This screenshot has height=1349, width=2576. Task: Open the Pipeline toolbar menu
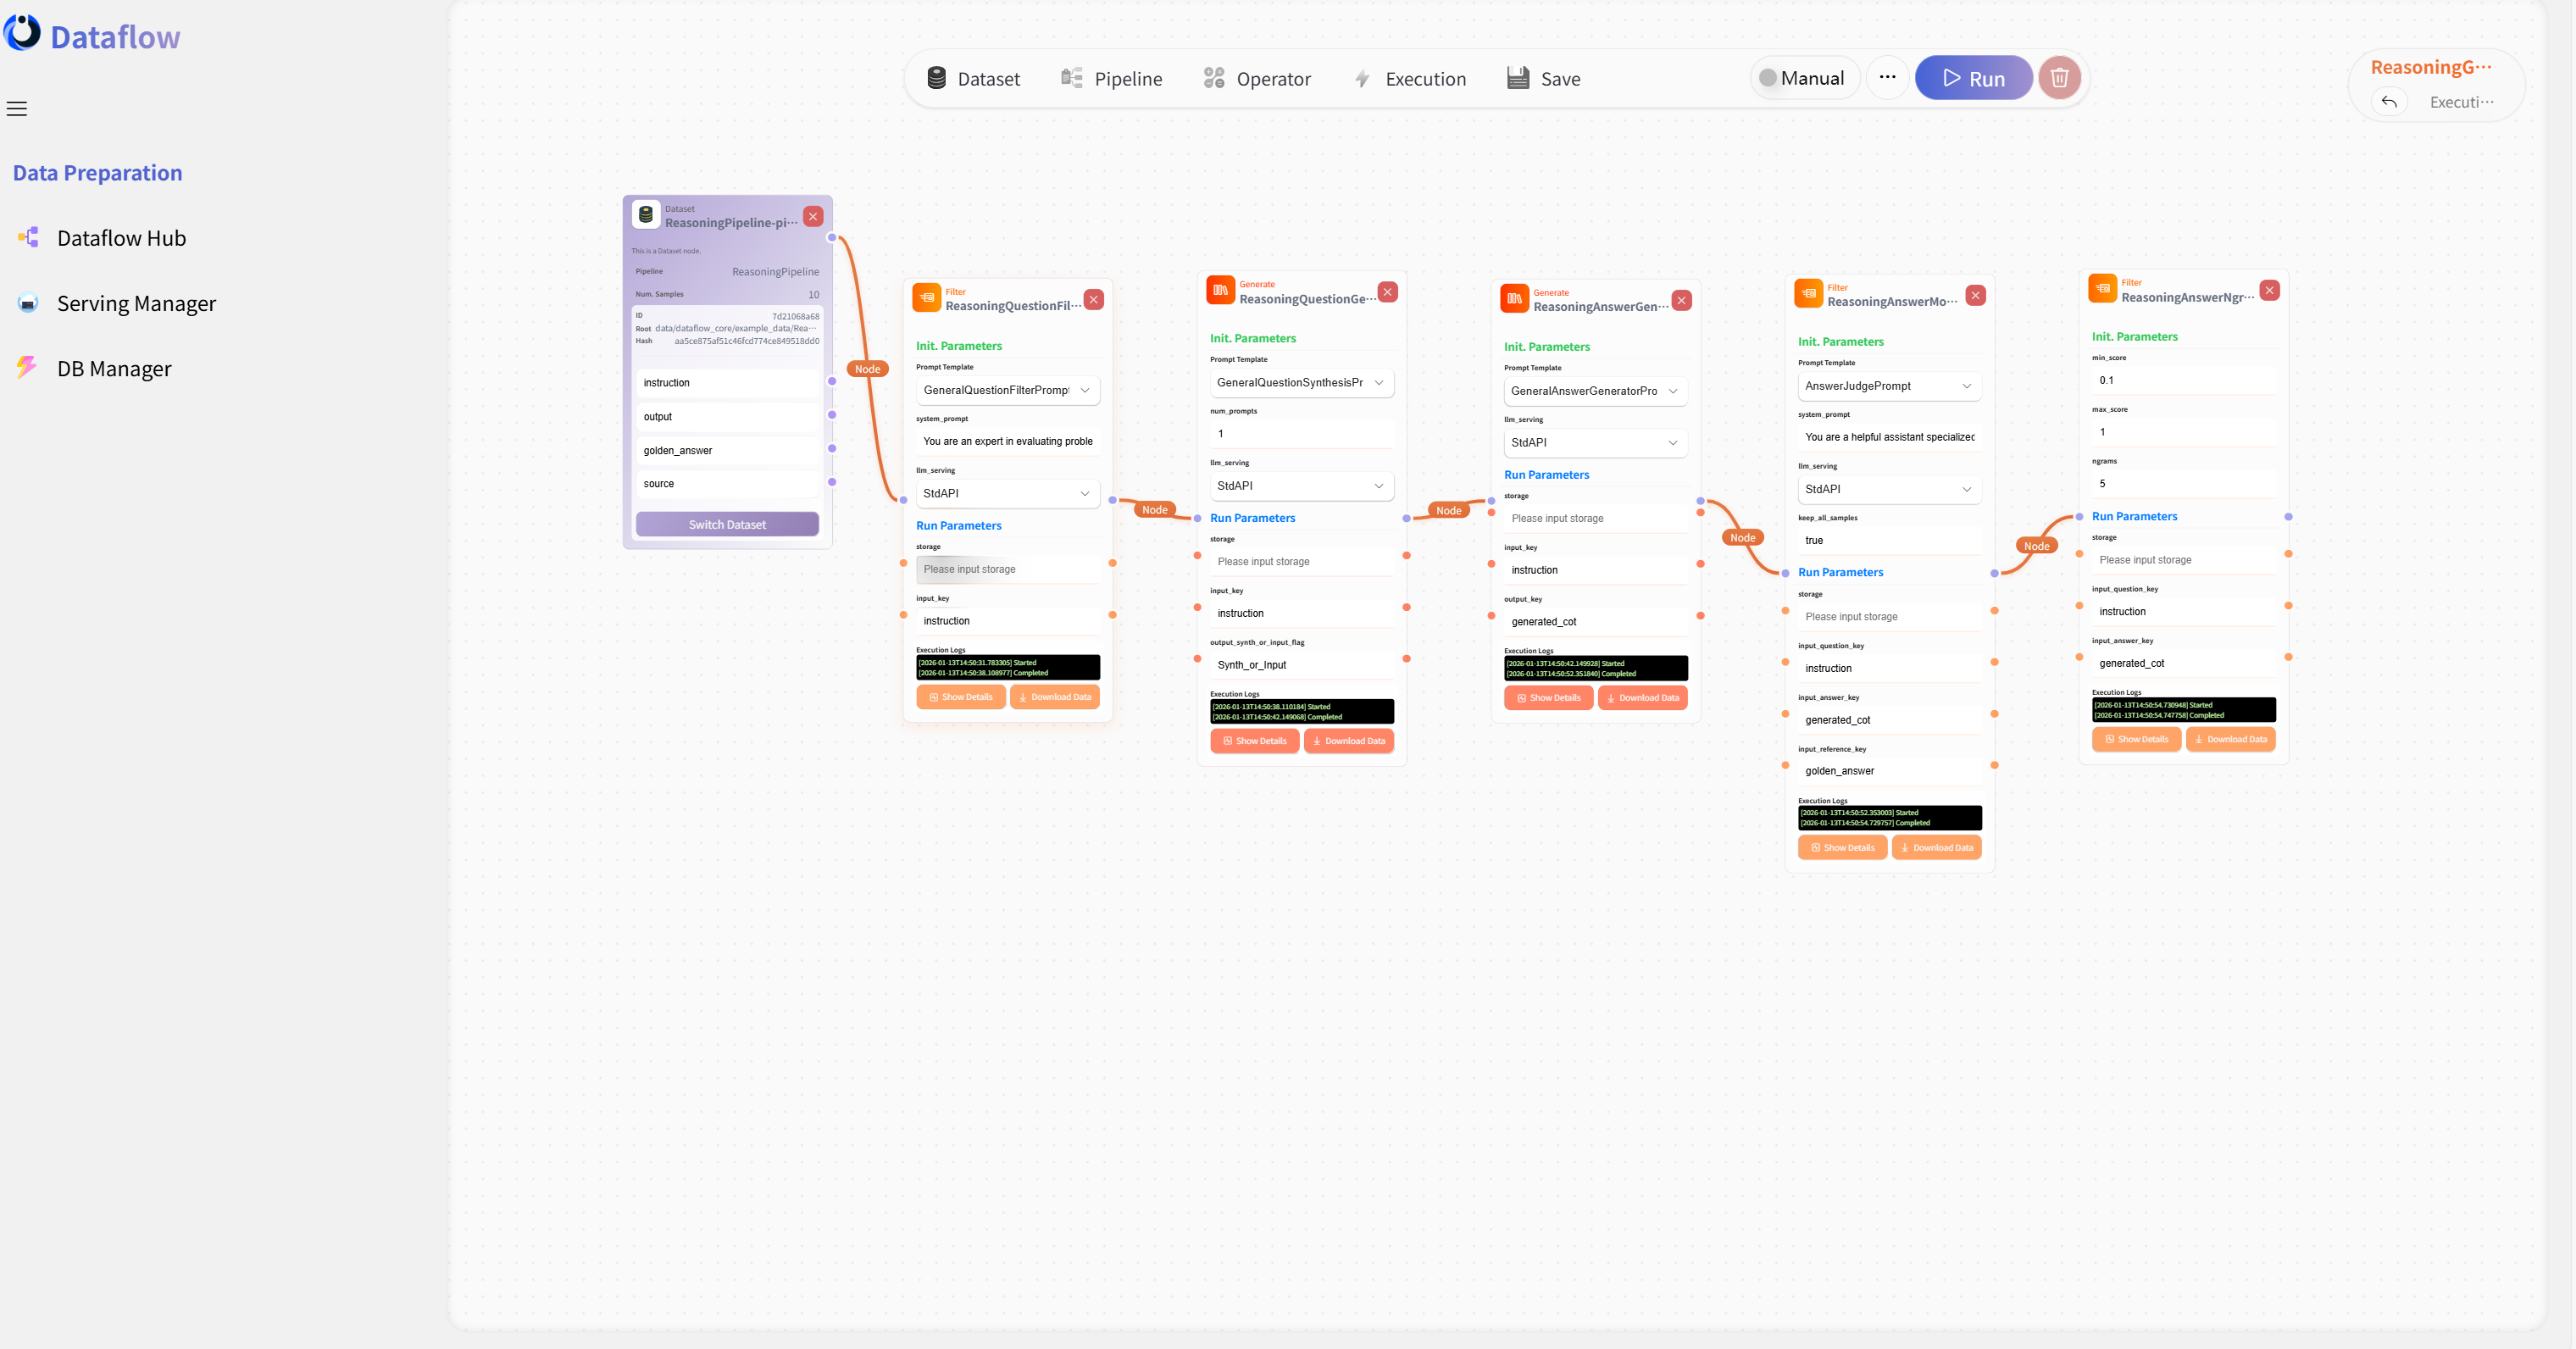click(1111, 79)
